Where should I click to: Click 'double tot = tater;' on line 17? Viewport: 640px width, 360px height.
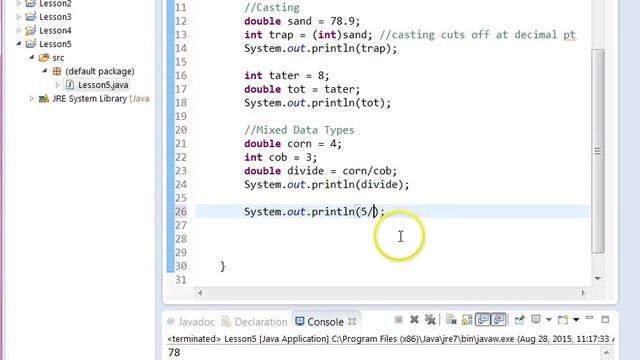click(302, 89)
